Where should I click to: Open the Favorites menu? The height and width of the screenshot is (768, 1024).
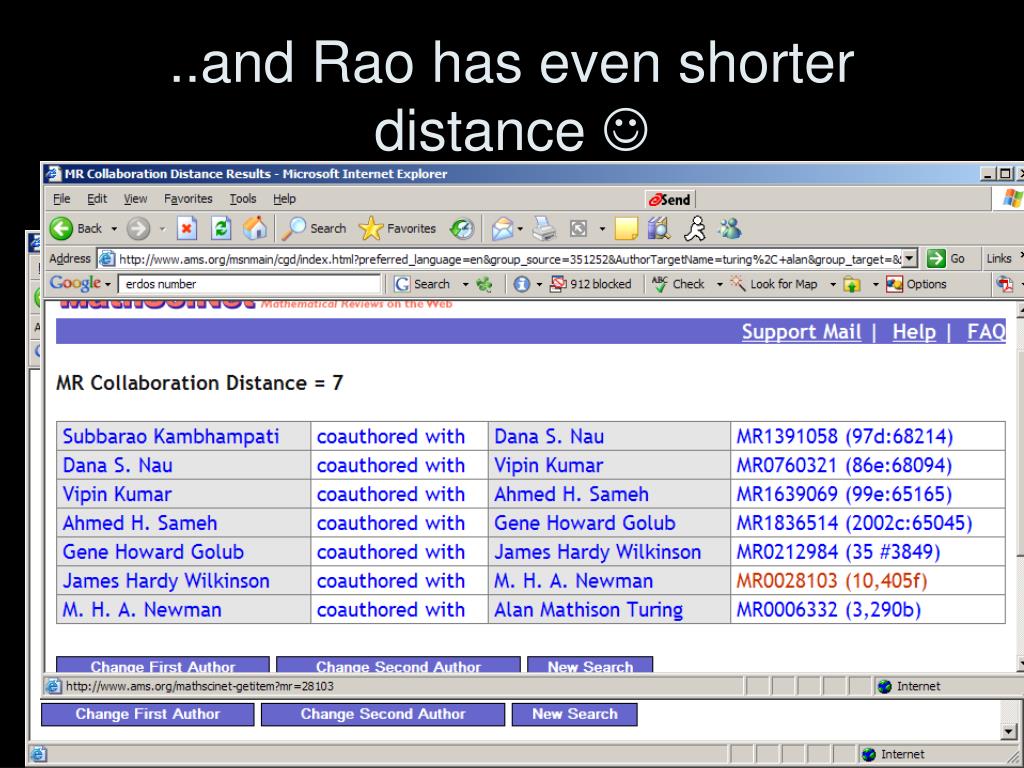pos(188,199)
